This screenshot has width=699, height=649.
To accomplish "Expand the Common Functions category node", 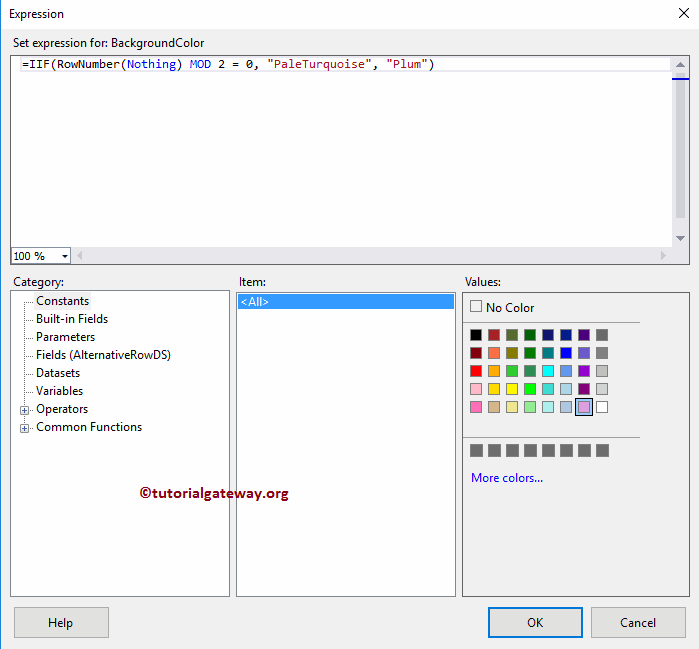I will click(25, 428).
